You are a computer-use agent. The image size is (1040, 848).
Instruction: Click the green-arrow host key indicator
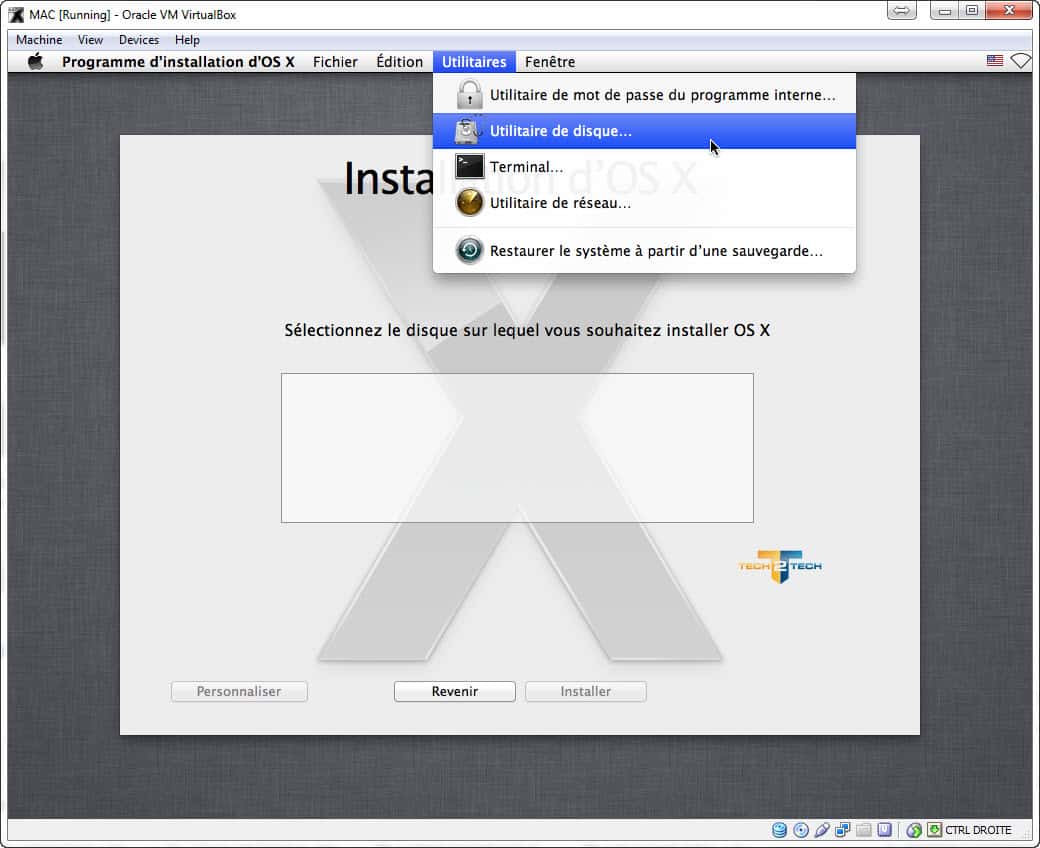pos(935,829)
